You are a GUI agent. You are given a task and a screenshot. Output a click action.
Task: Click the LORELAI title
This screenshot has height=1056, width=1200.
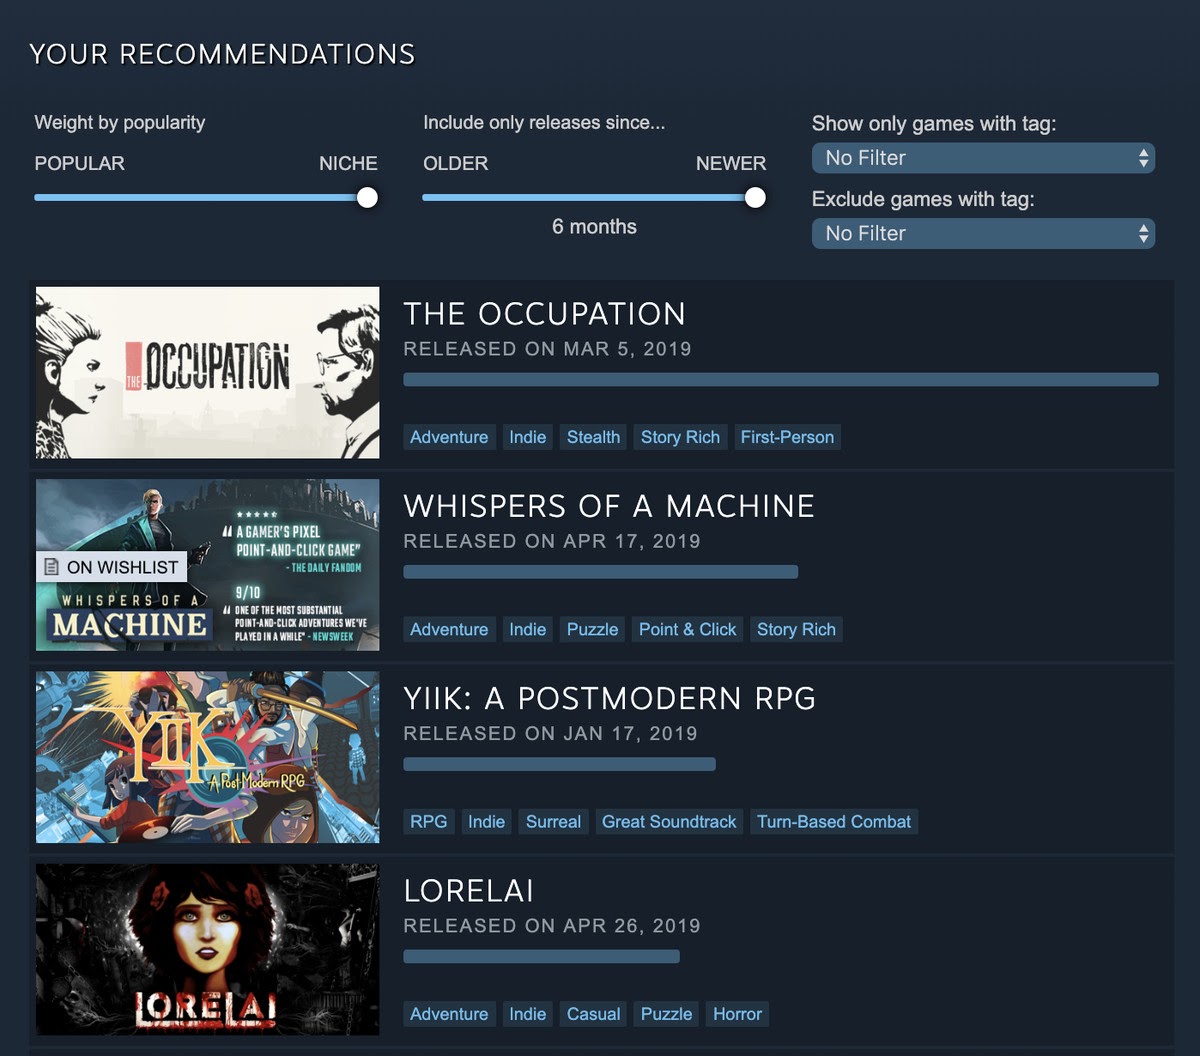468,890
